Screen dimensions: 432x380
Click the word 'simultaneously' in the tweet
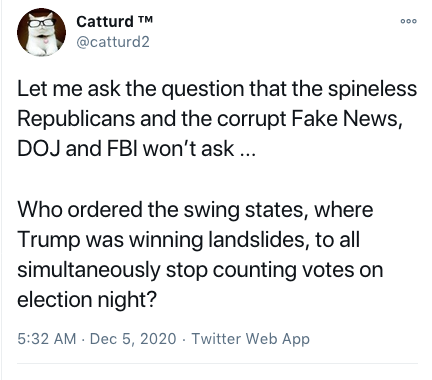pyautogui.click(x=89, y=270)
